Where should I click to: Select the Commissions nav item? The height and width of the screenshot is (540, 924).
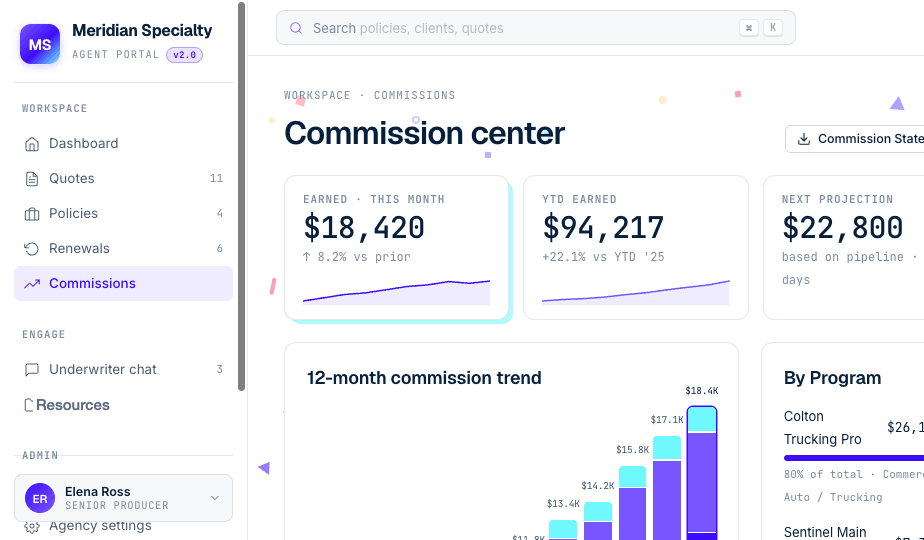(123, 284)
